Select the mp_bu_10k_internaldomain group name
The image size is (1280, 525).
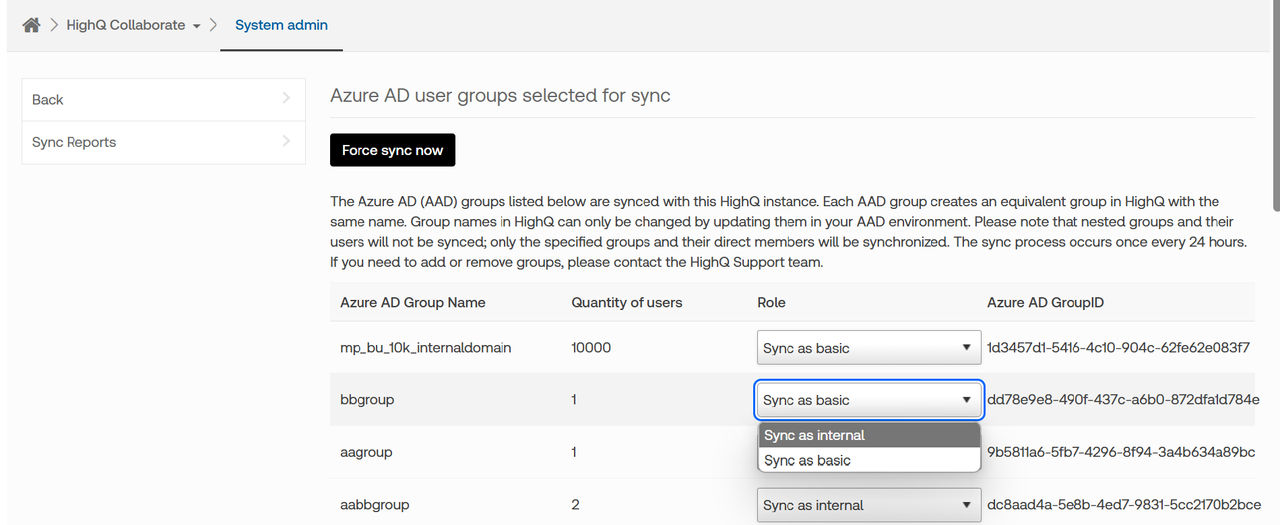pos(425,347)
